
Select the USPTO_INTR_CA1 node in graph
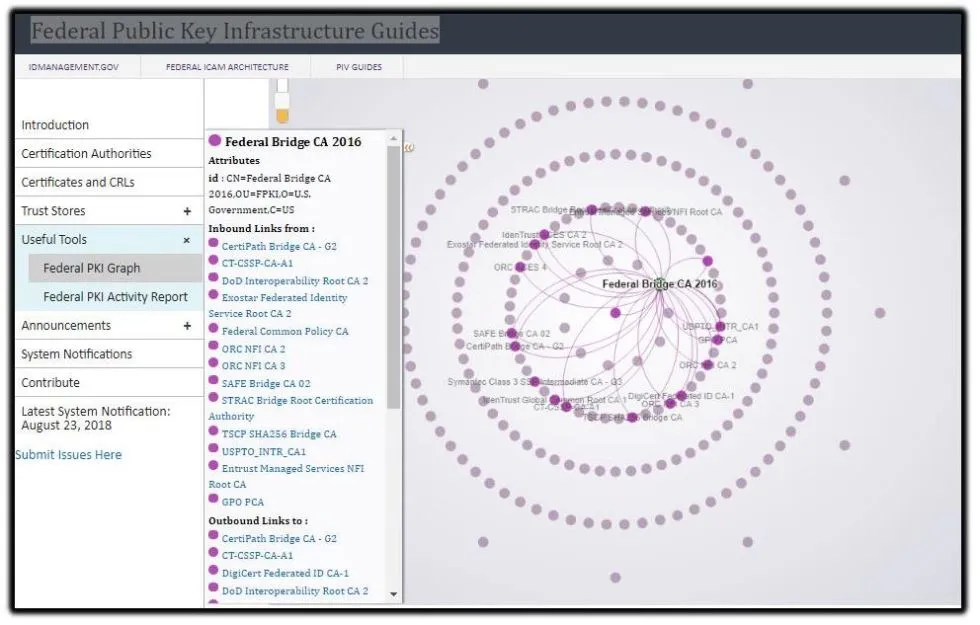pos(720,326)
